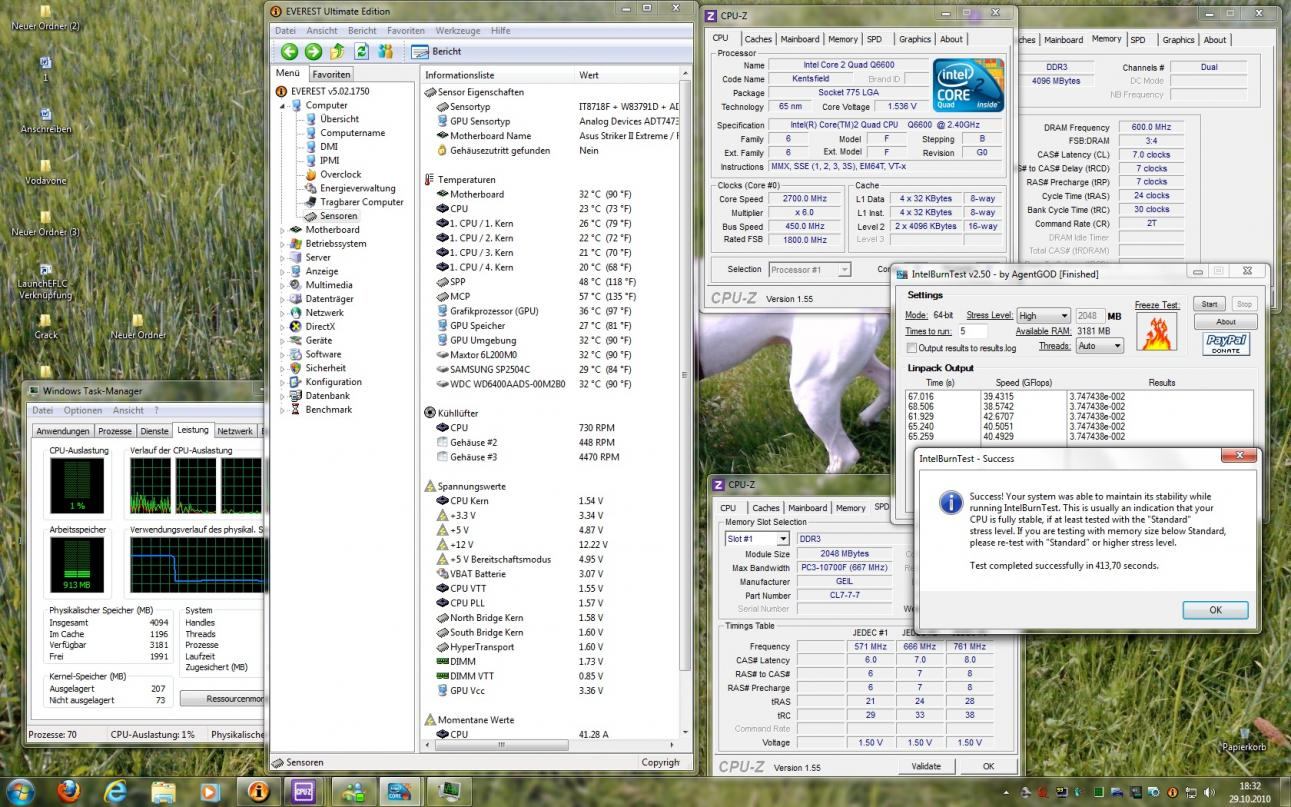Enable Output results to results.log checkbox

click(x=911, y=348)
